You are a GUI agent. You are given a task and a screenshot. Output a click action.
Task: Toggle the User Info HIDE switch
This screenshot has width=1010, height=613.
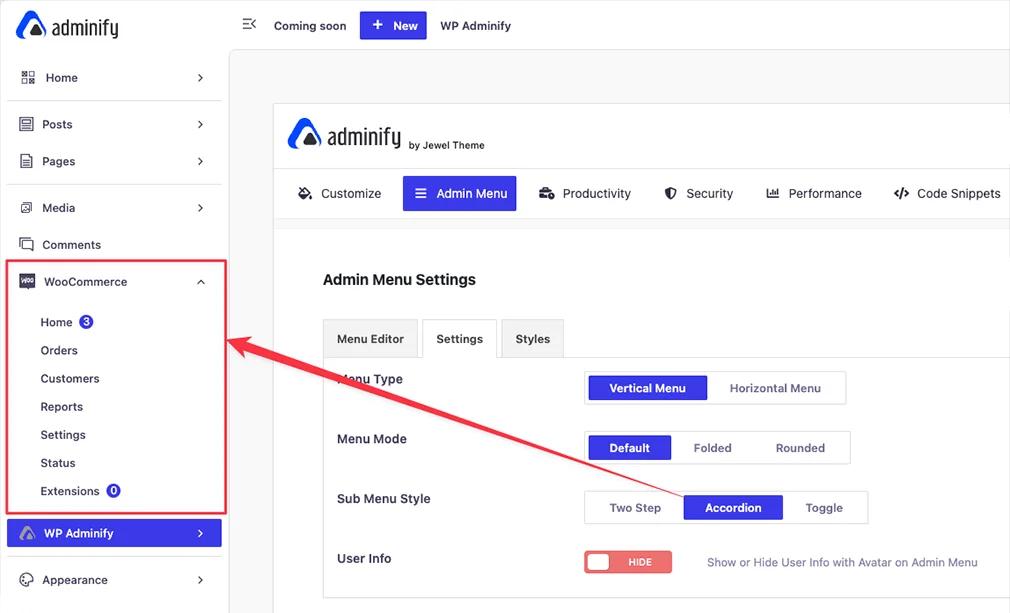pos(628,561)
